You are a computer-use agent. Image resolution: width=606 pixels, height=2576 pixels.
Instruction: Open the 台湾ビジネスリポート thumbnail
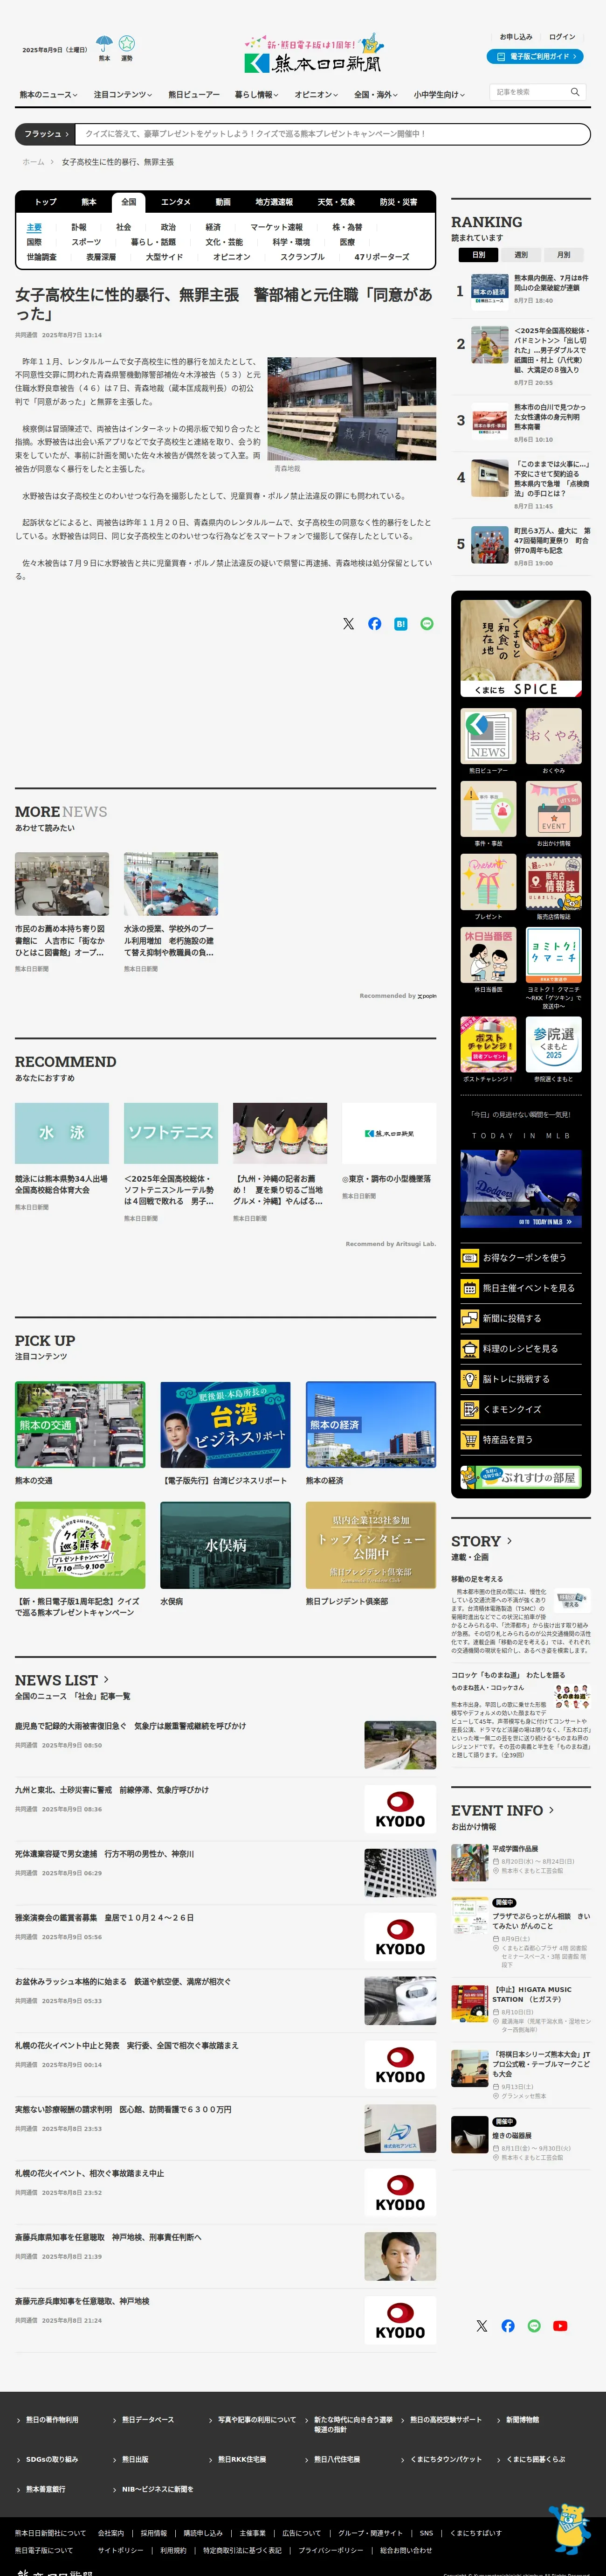[x=225, y=1425]
